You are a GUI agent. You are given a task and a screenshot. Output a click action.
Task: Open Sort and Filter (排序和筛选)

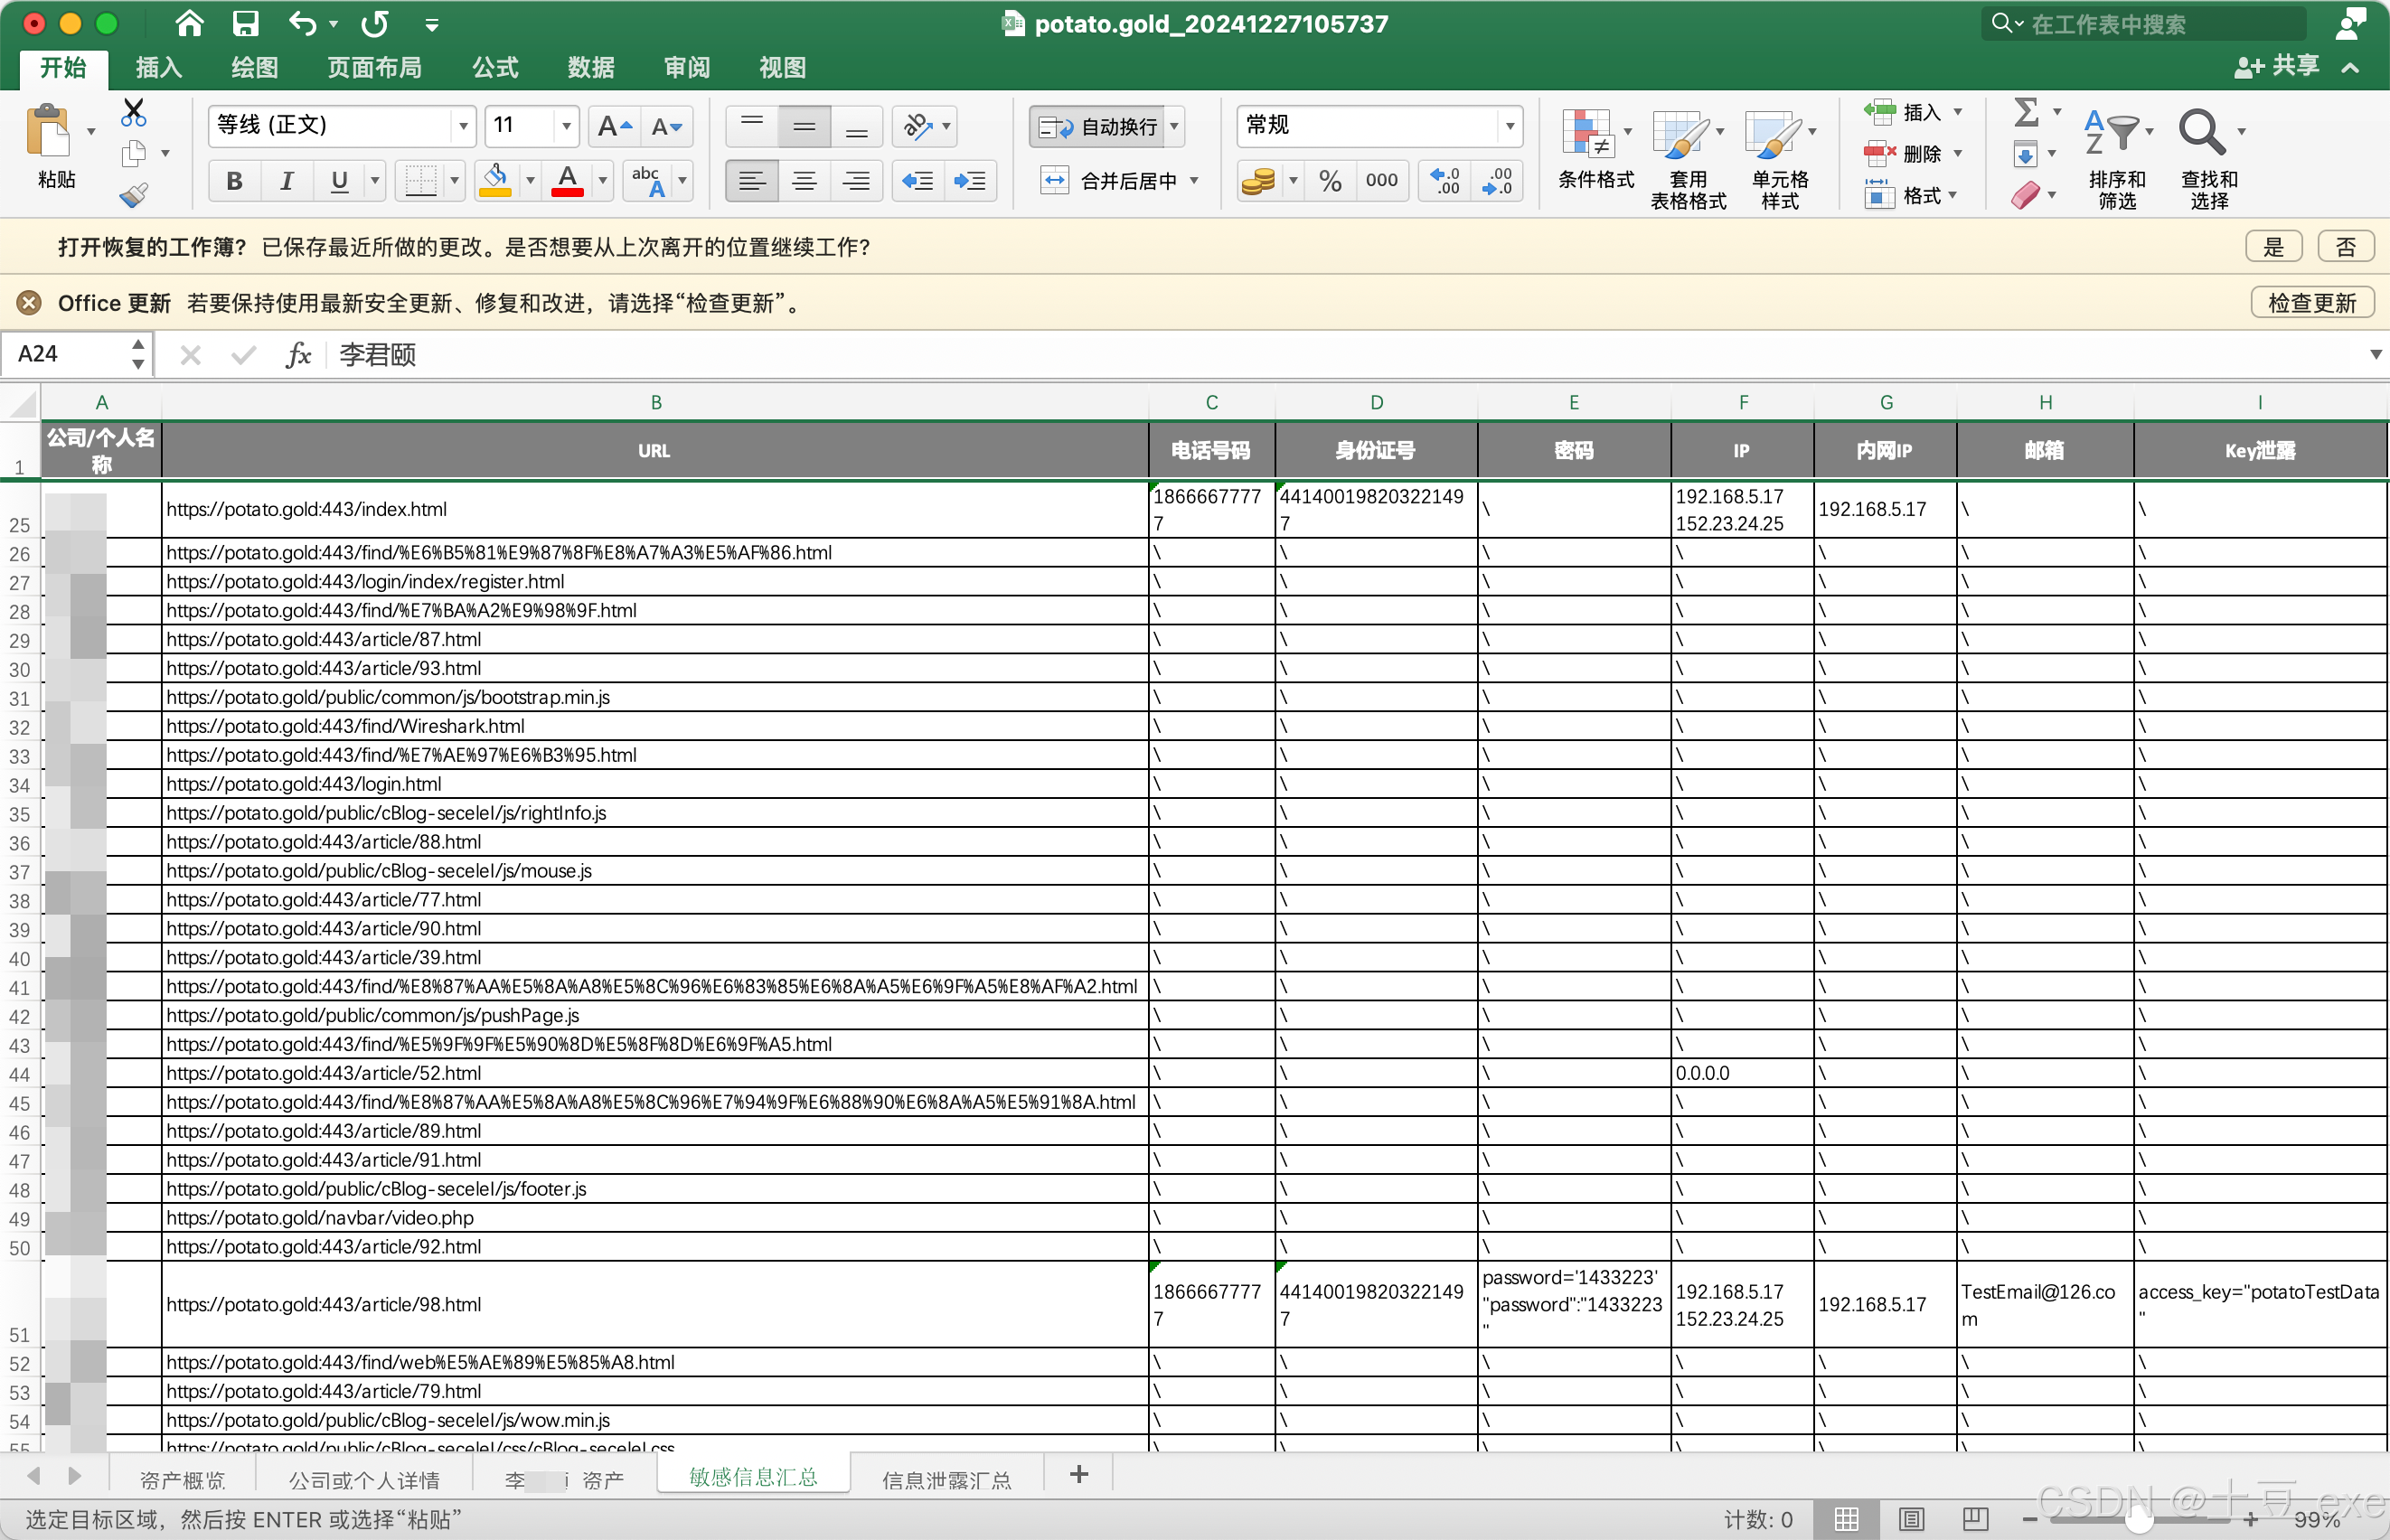[2117, 158]
